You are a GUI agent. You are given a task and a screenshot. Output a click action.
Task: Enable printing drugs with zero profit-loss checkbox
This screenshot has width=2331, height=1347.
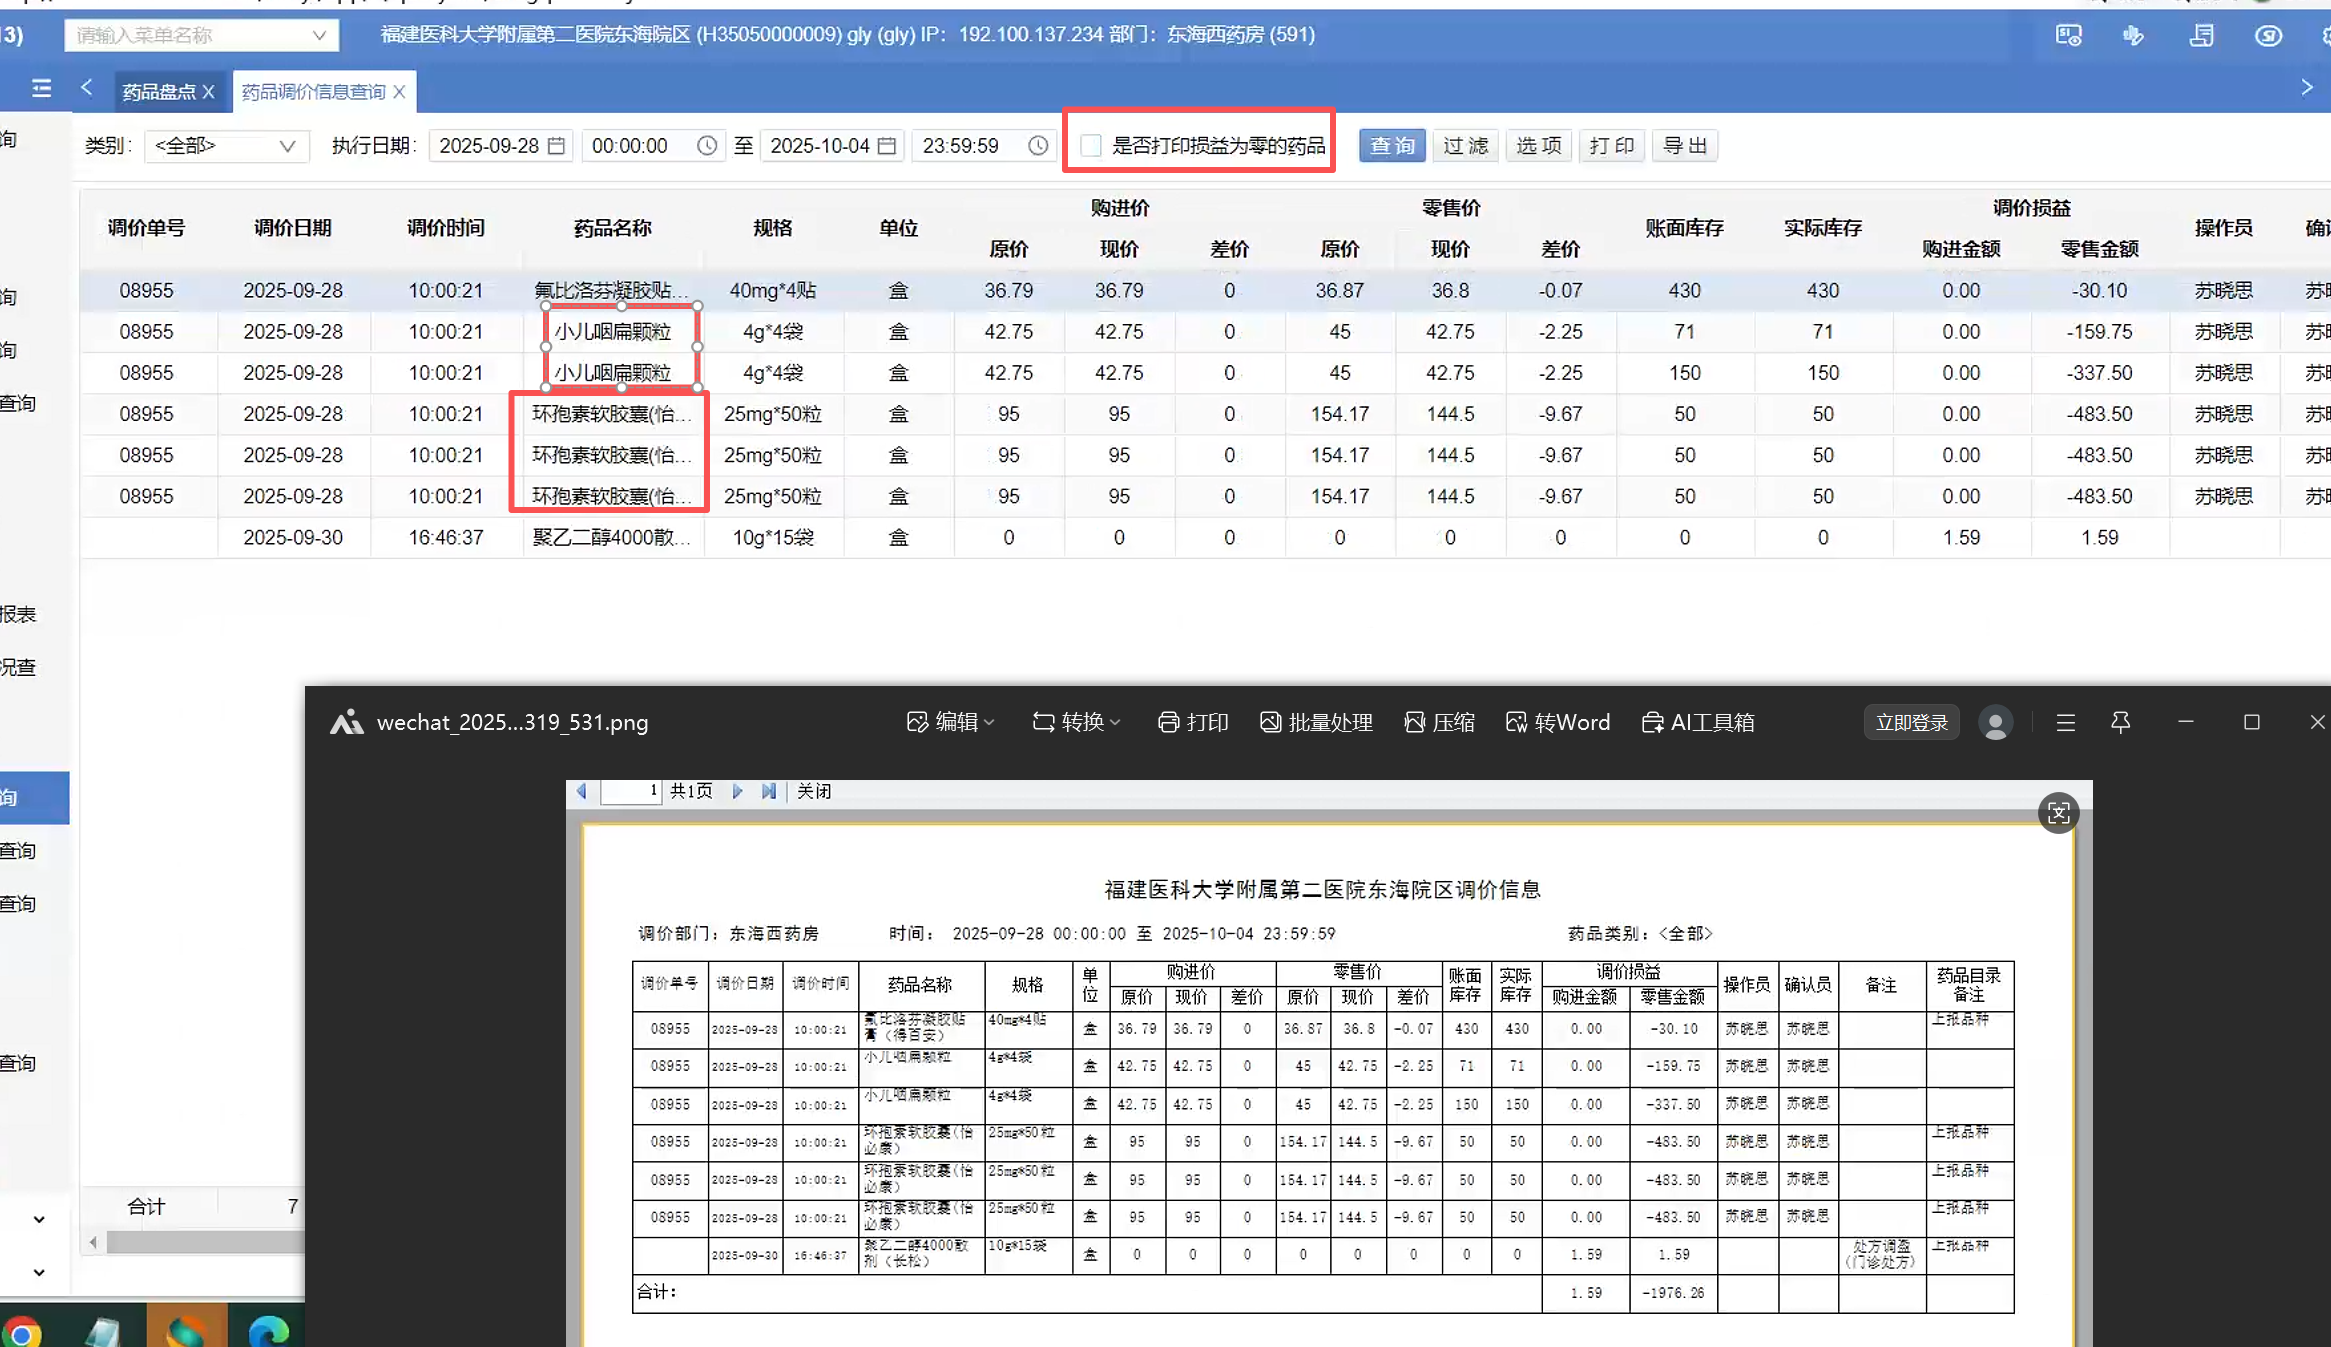click(x=1091, y=146)
